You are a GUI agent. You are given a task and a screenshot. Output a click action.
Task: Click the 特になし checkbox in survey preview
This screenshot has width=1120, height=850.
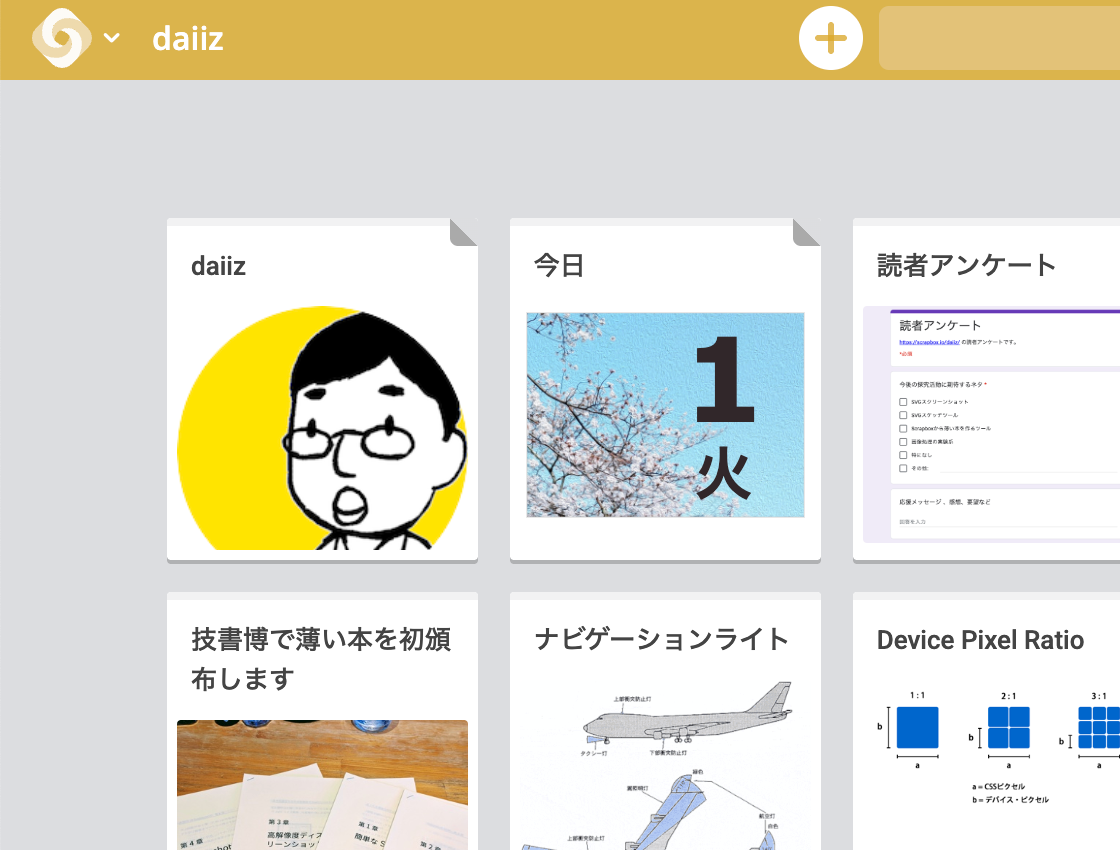click(x=903, y=455)
